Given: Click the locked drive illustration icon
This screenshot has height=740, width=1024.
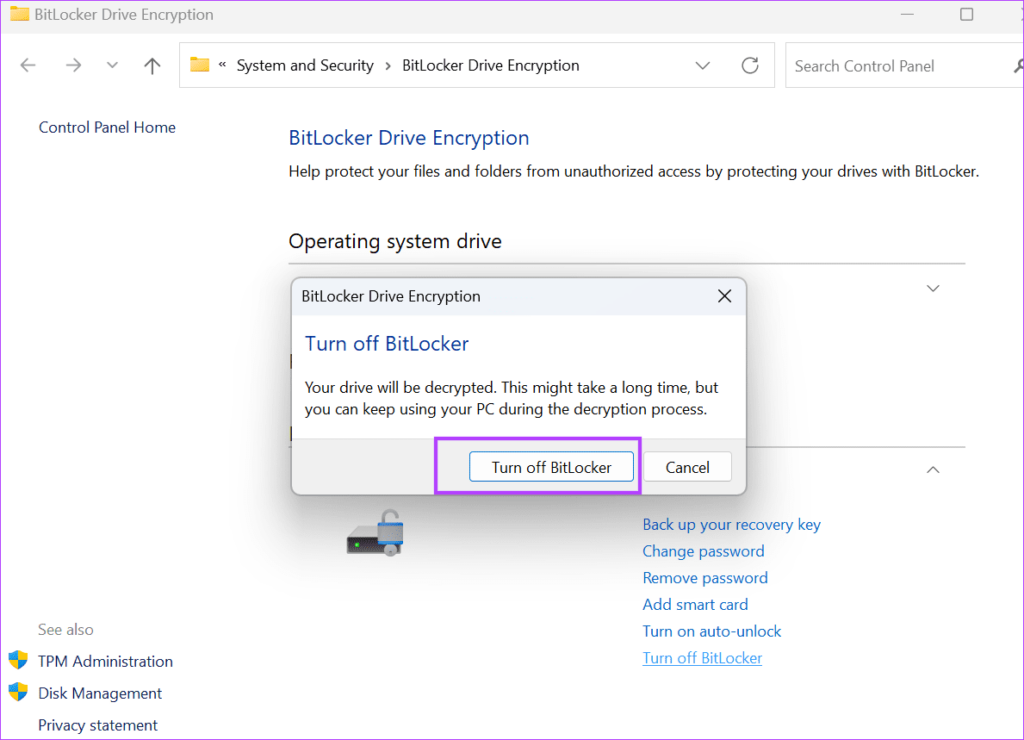Looking at the screenshot, I should click(375, 531).
